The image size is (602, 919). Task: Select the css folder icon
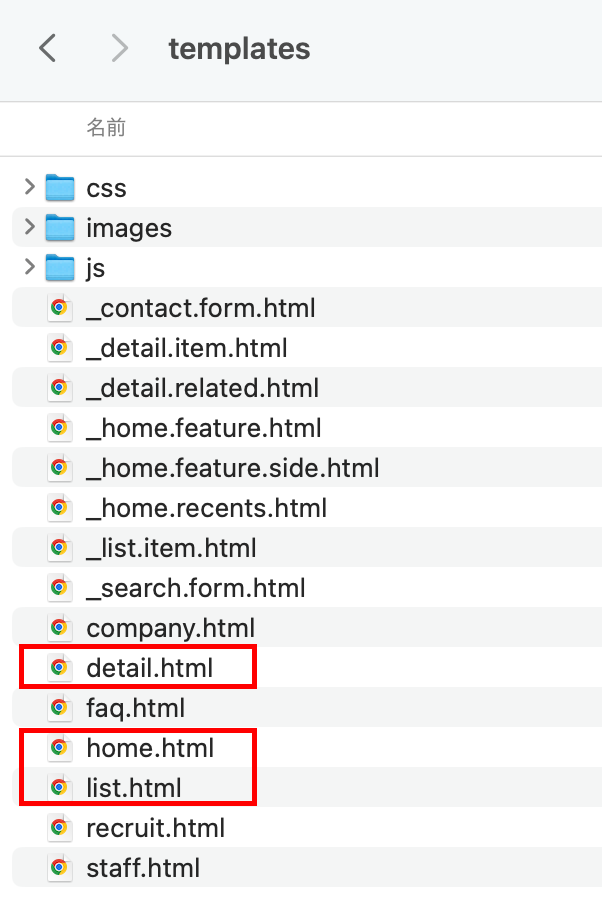(60, 188)
